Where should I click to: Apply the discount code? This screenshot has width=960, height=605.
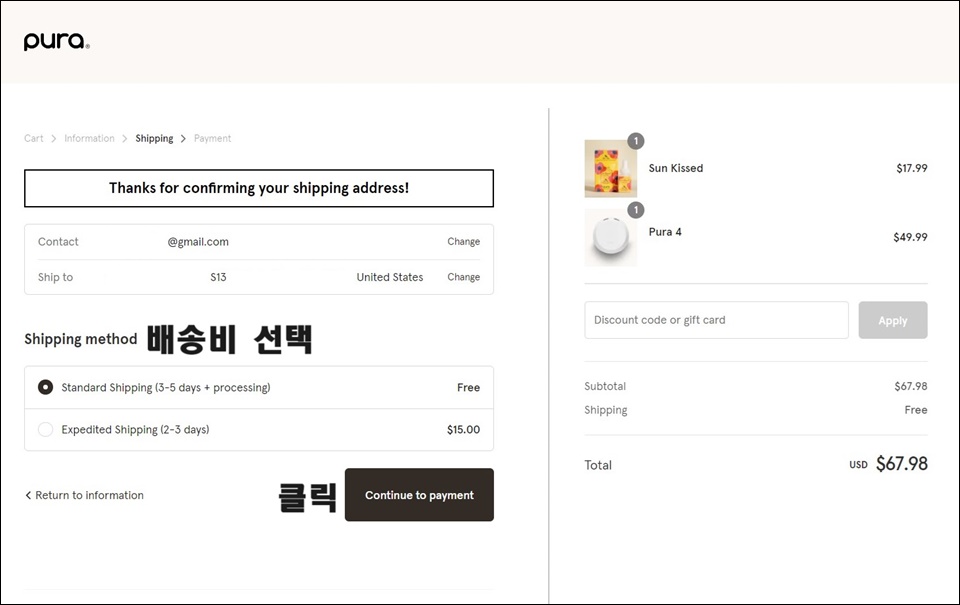coord(893,320)
